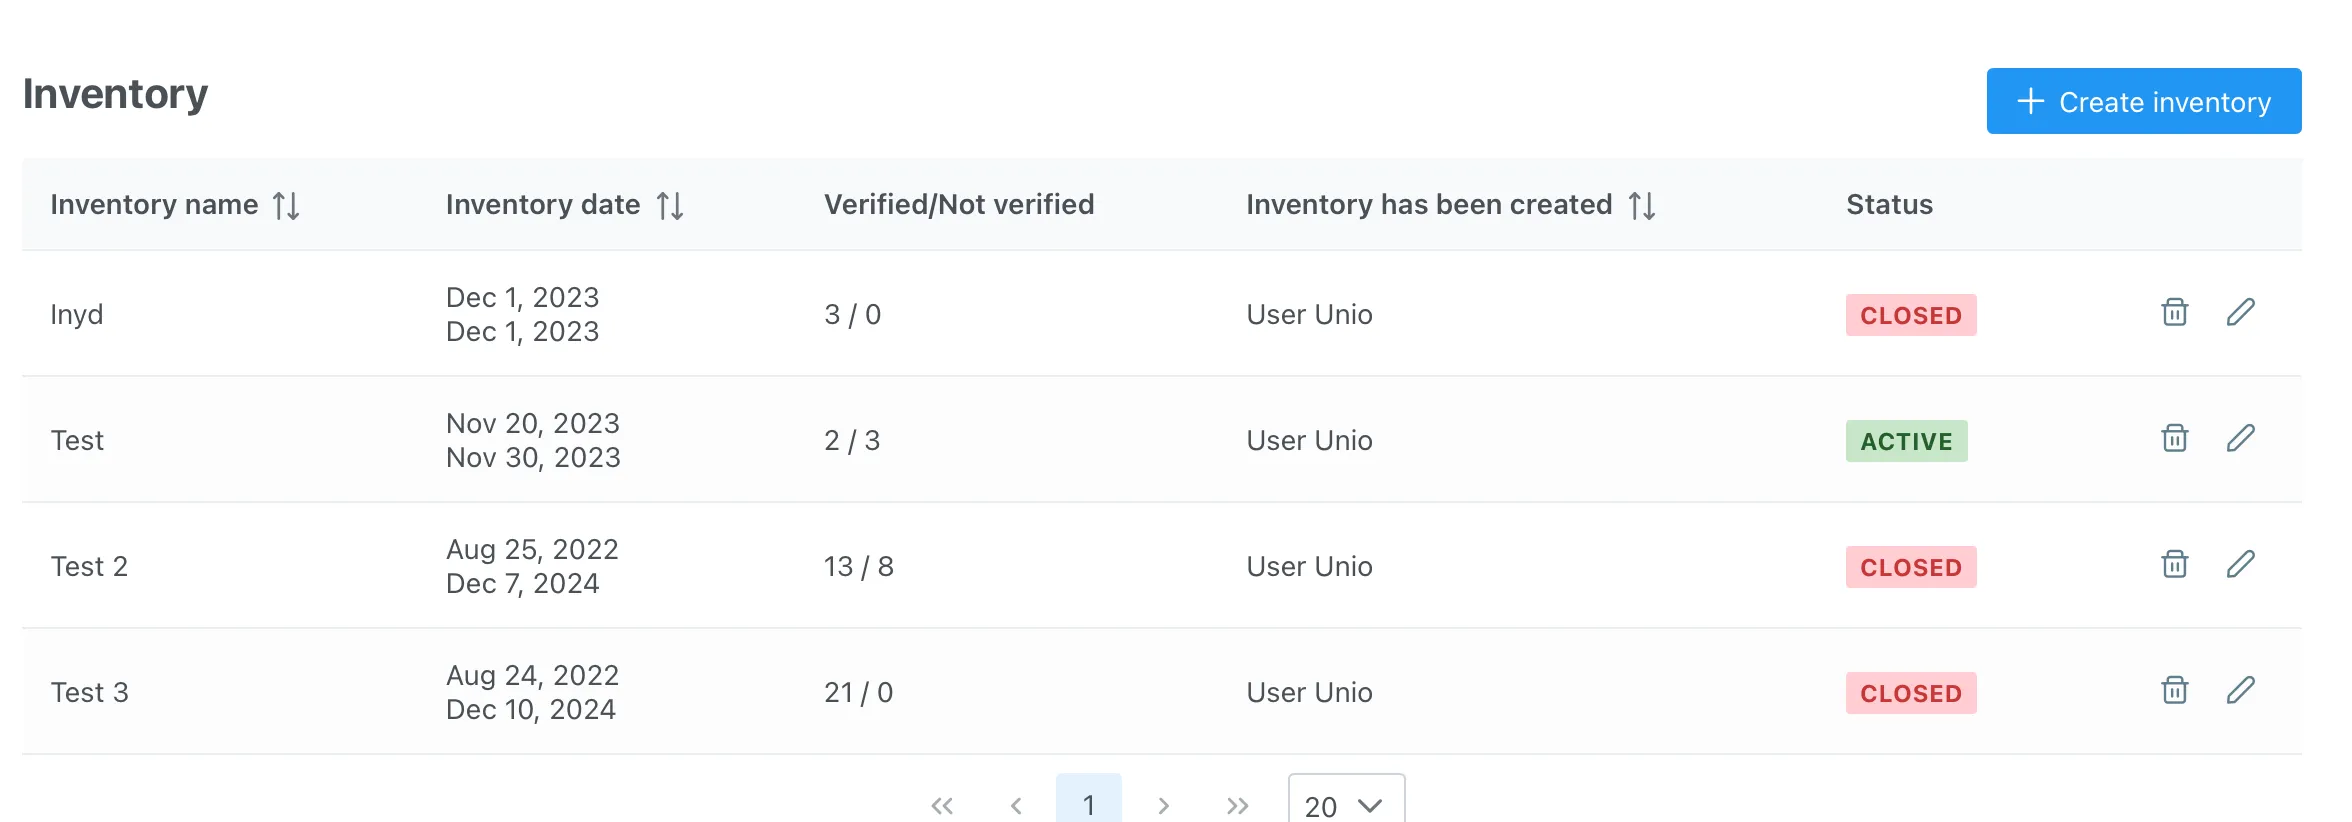The height and width of the screenshot is (822, 2352).
Task: Click the CLOSED status badge for Inyd
Action: (1910, 315)
